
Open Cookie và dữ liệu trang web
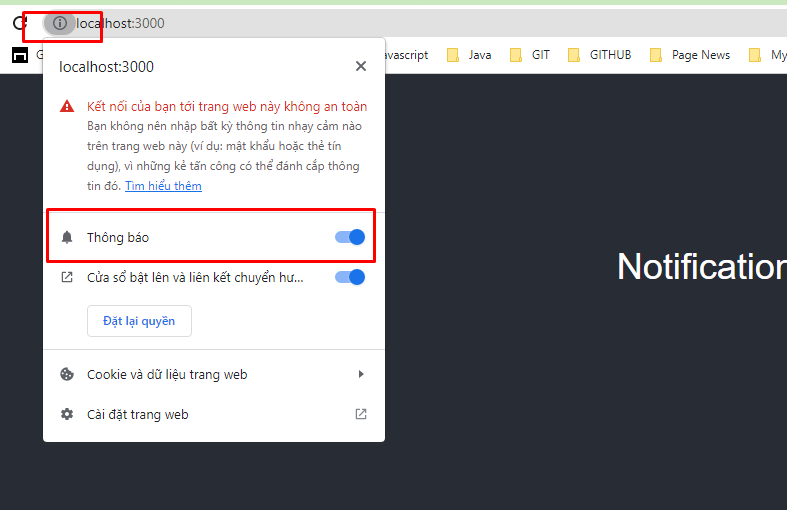pyautogui.click(x=214, y=374)
